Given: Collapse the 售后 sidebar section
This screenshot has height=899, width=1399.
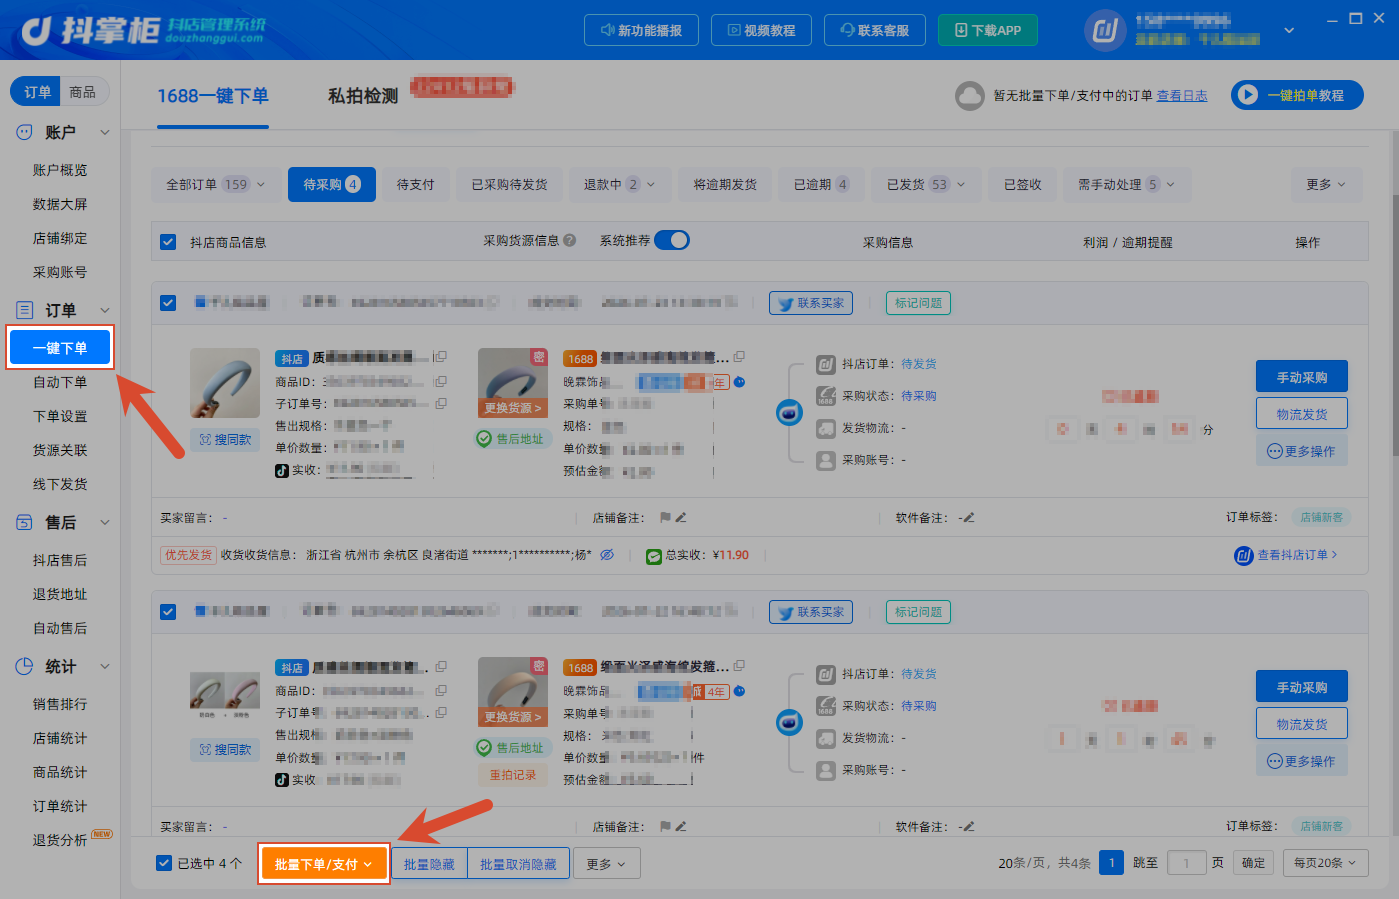Looking at the screenshot, I should [105, 522].
